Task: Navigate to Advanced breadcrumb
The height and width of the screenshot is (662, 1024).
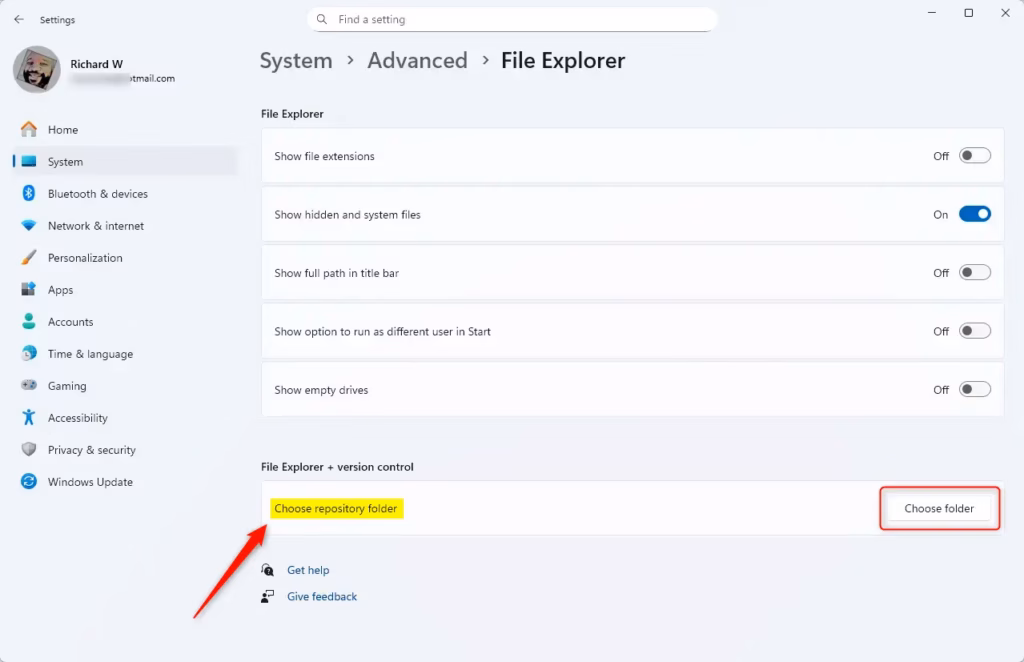Action: coord(417,61)
